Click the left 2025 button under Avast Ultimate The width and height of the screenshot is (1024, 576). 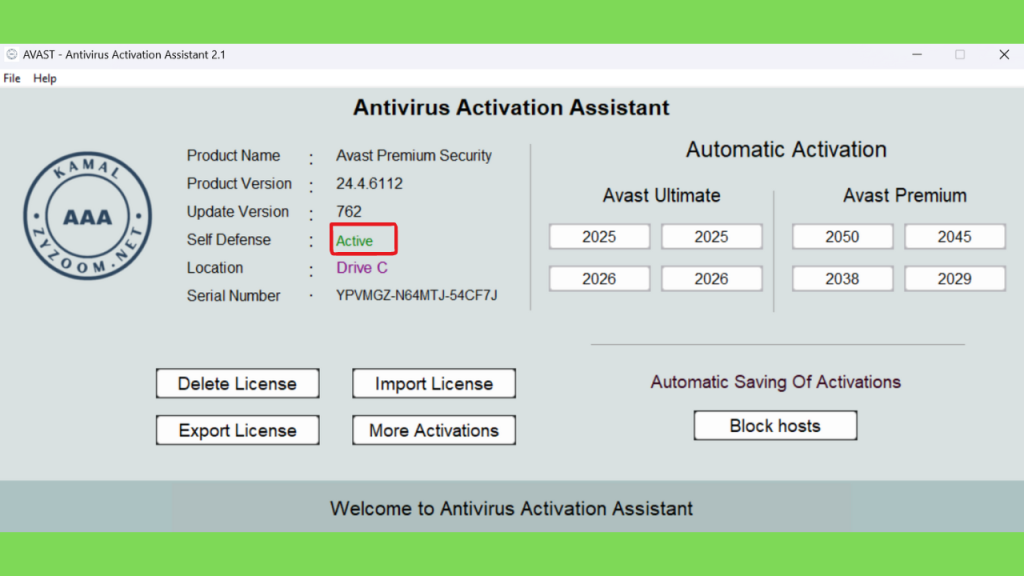click(x=600, y=236)
